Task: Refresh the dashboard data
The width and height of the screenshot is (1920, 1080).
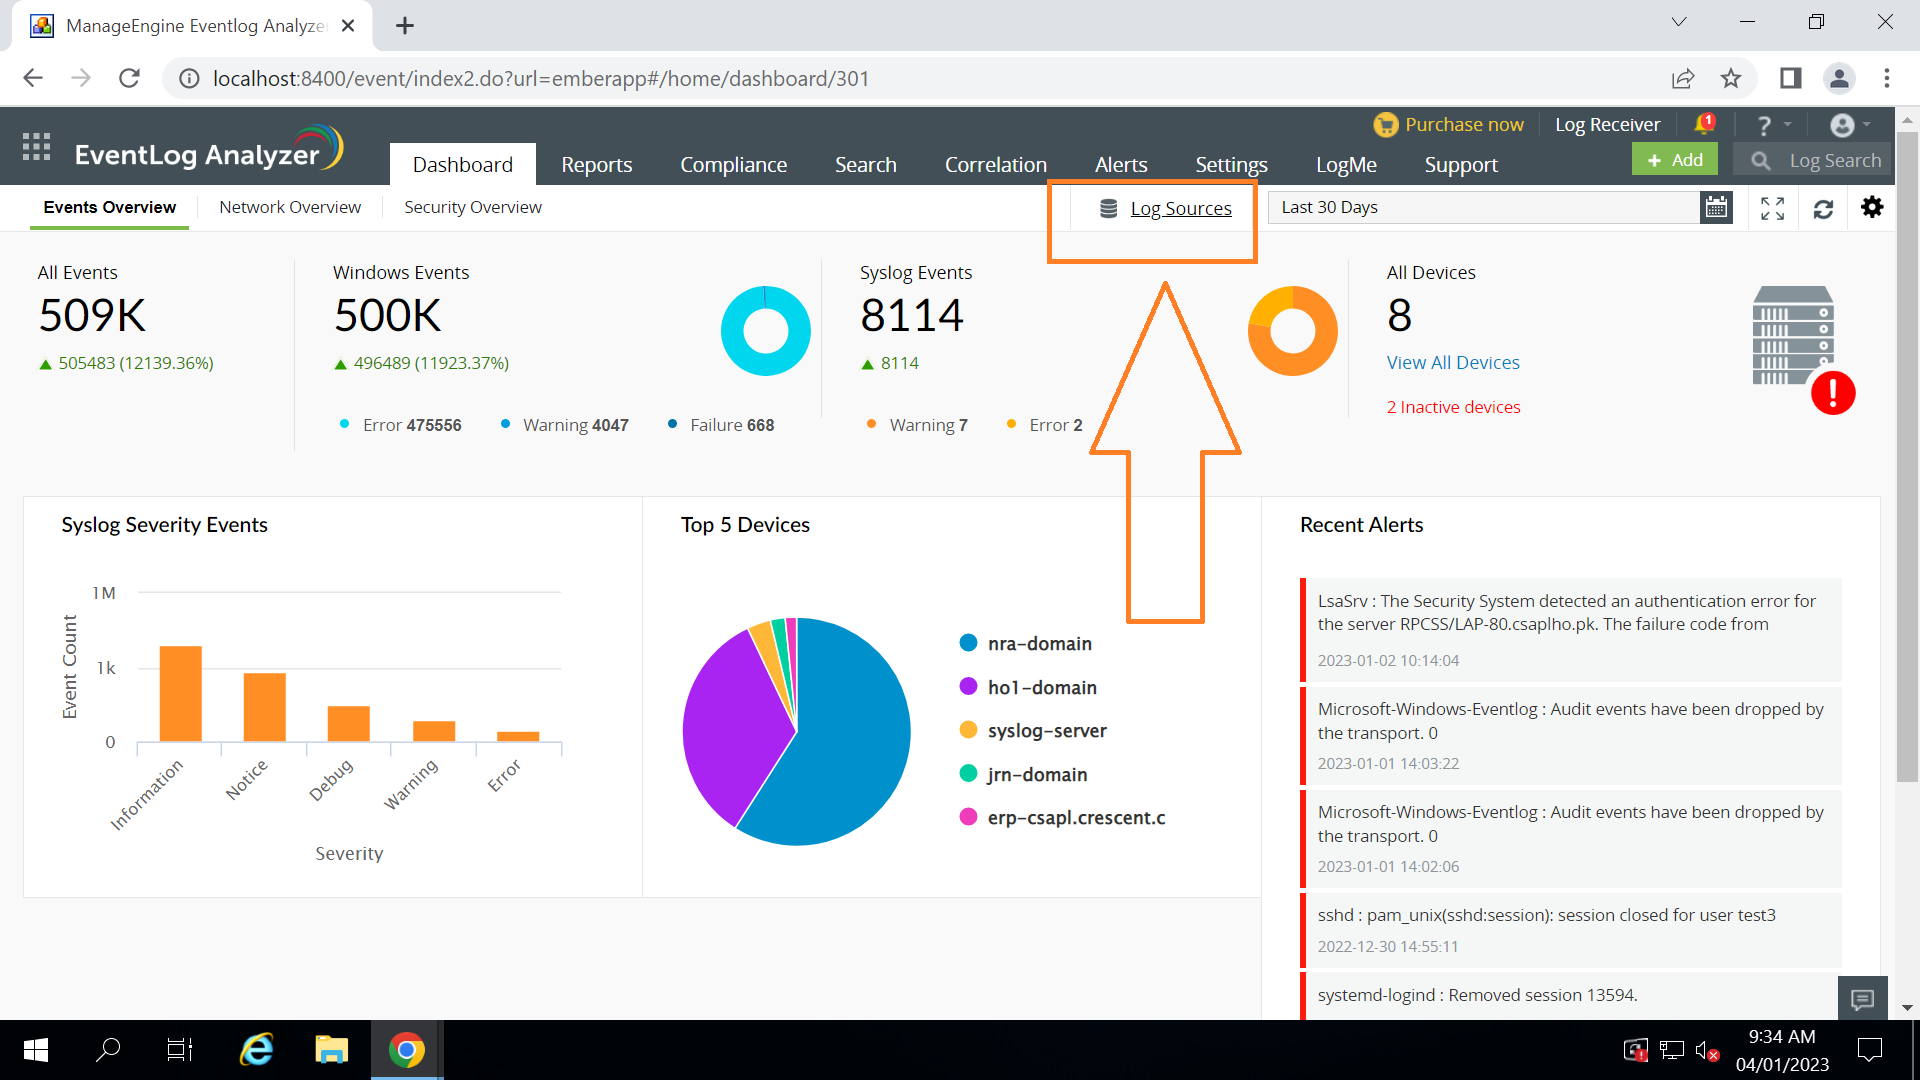Action: pos(1823,208)
